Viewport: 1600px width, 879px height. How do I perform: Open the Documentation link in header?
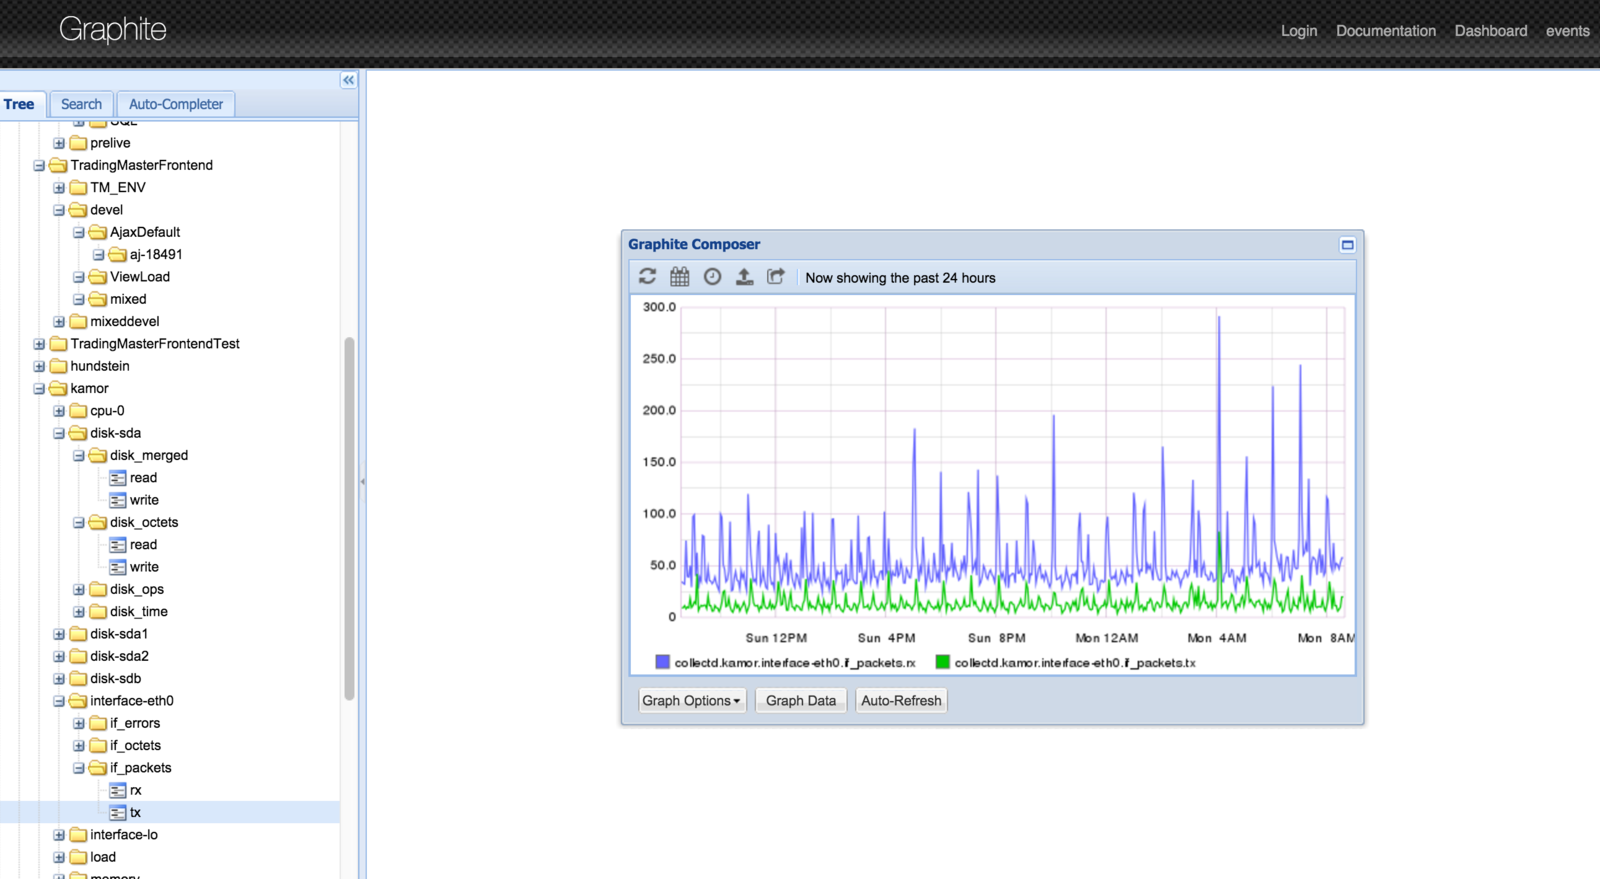coord(1386,31)
